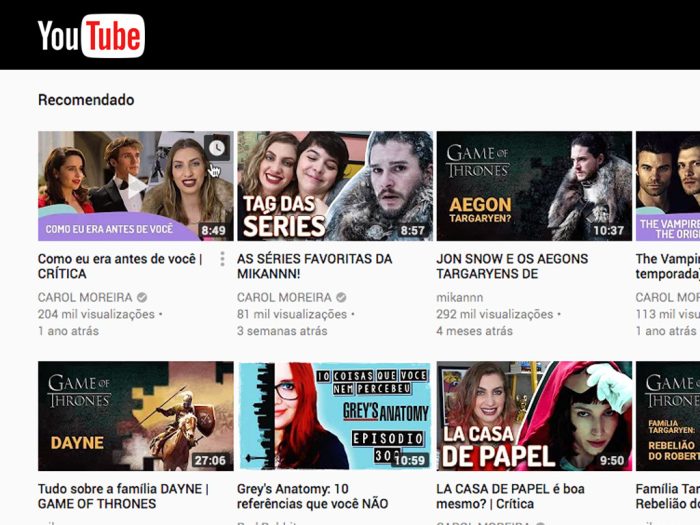Viewport: 700px width, 525px height.
Task: Open the title 'AS SÉRIES FAVORITAS DA MIKANNN!'
Action: coord(315,266)
